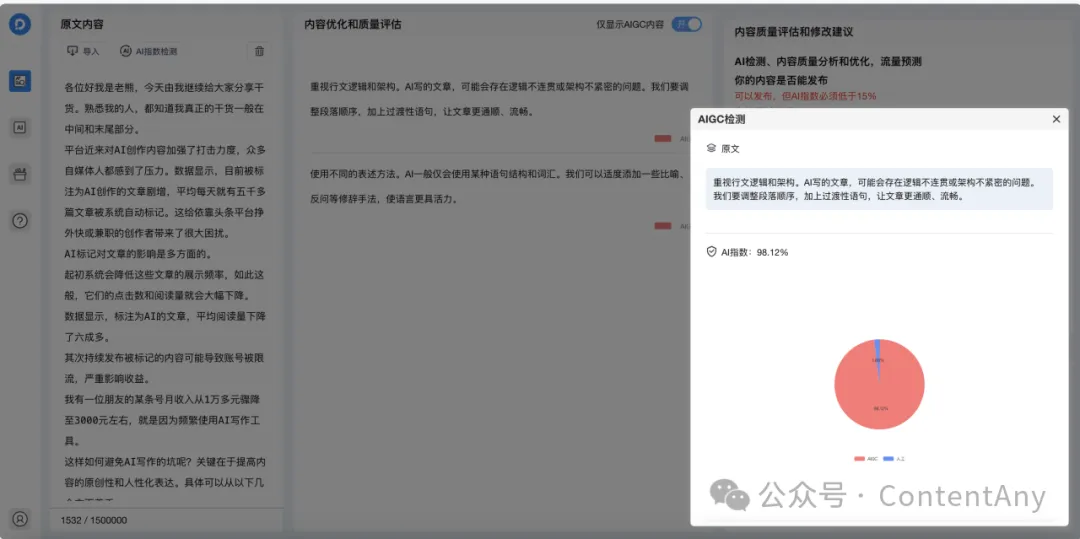Open help via question mark icon
Image resolution: width=1080 pixels, height=539 pixels.
pos(20,221)
